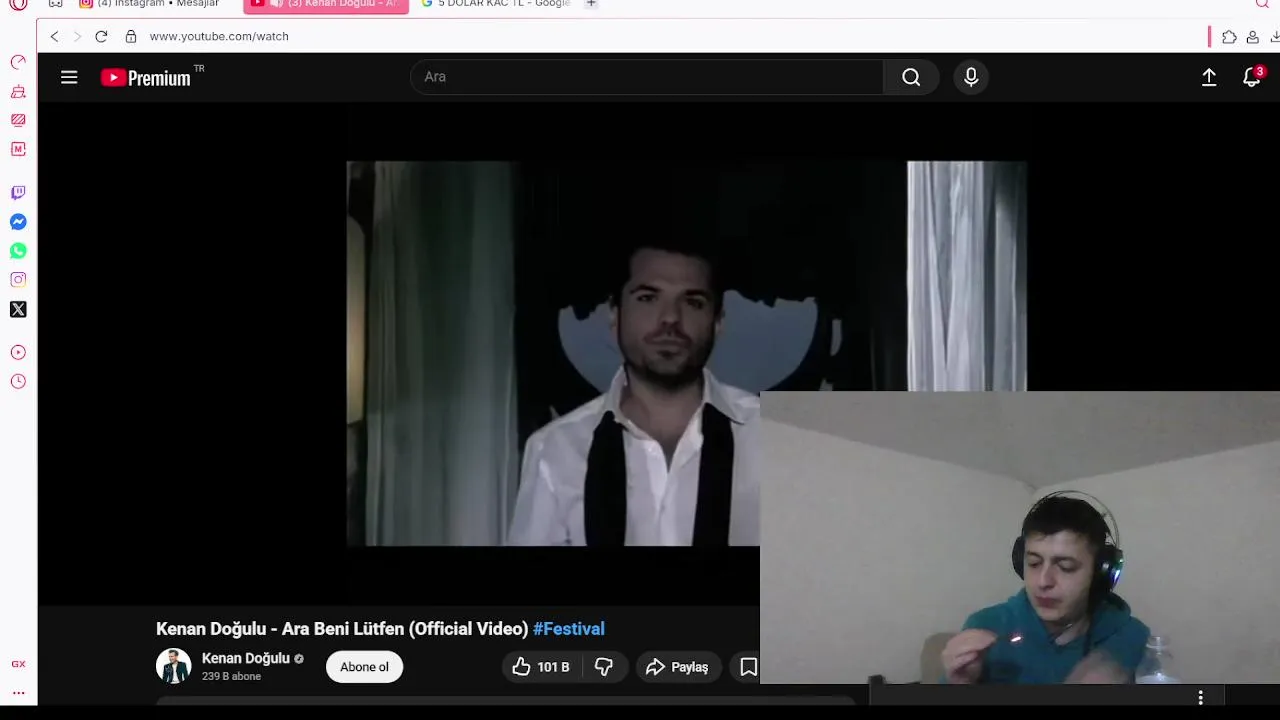
Task: Open browsing history clock icon in sidebar
Action: coord(18,381)
